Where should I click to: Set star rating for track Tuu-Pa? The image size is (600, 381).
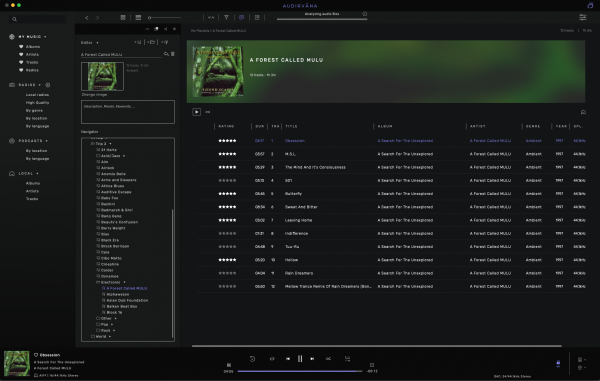click(227, 247)
